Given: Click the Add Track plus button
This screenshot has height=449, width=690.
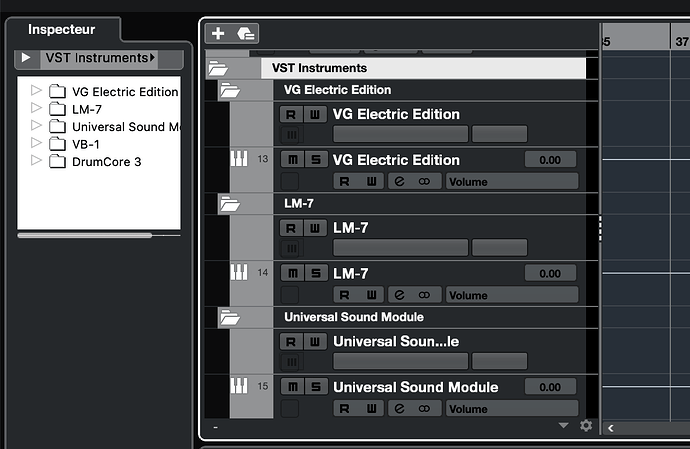Looking at the screenshot, I should tap(218, 33).
